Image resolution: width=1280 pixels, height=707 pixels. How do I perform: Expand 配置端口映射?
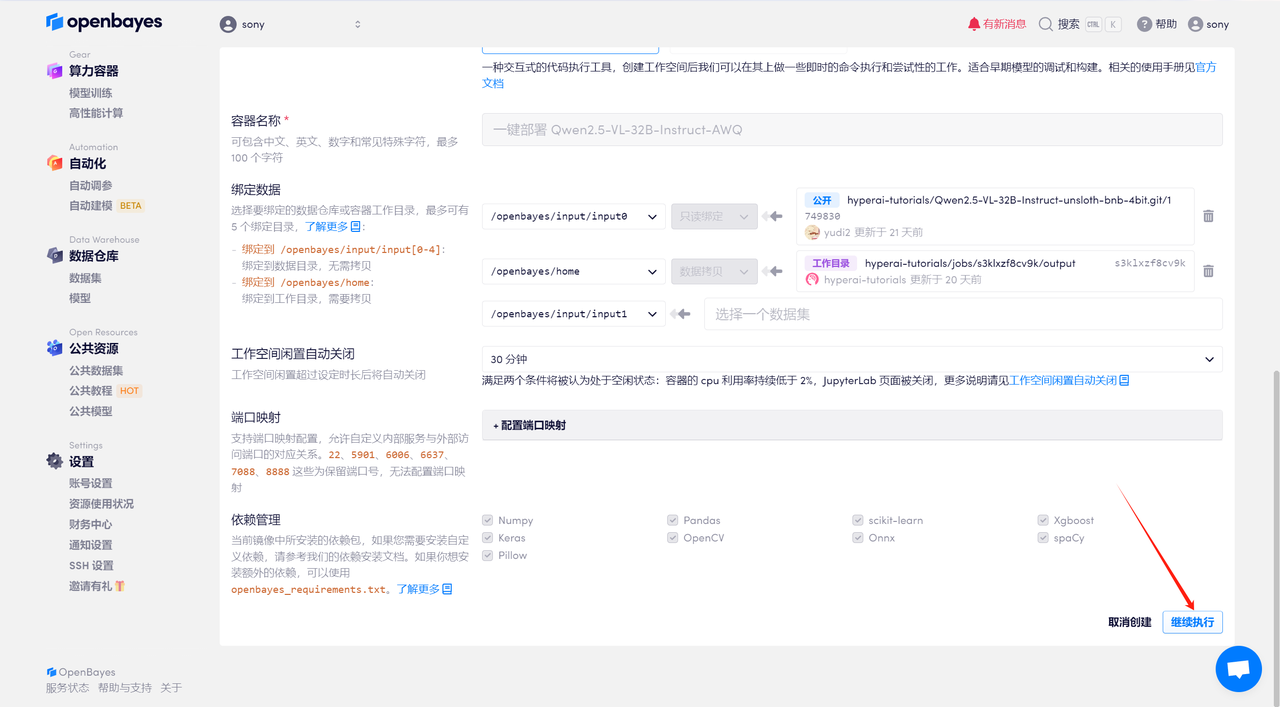852,425
